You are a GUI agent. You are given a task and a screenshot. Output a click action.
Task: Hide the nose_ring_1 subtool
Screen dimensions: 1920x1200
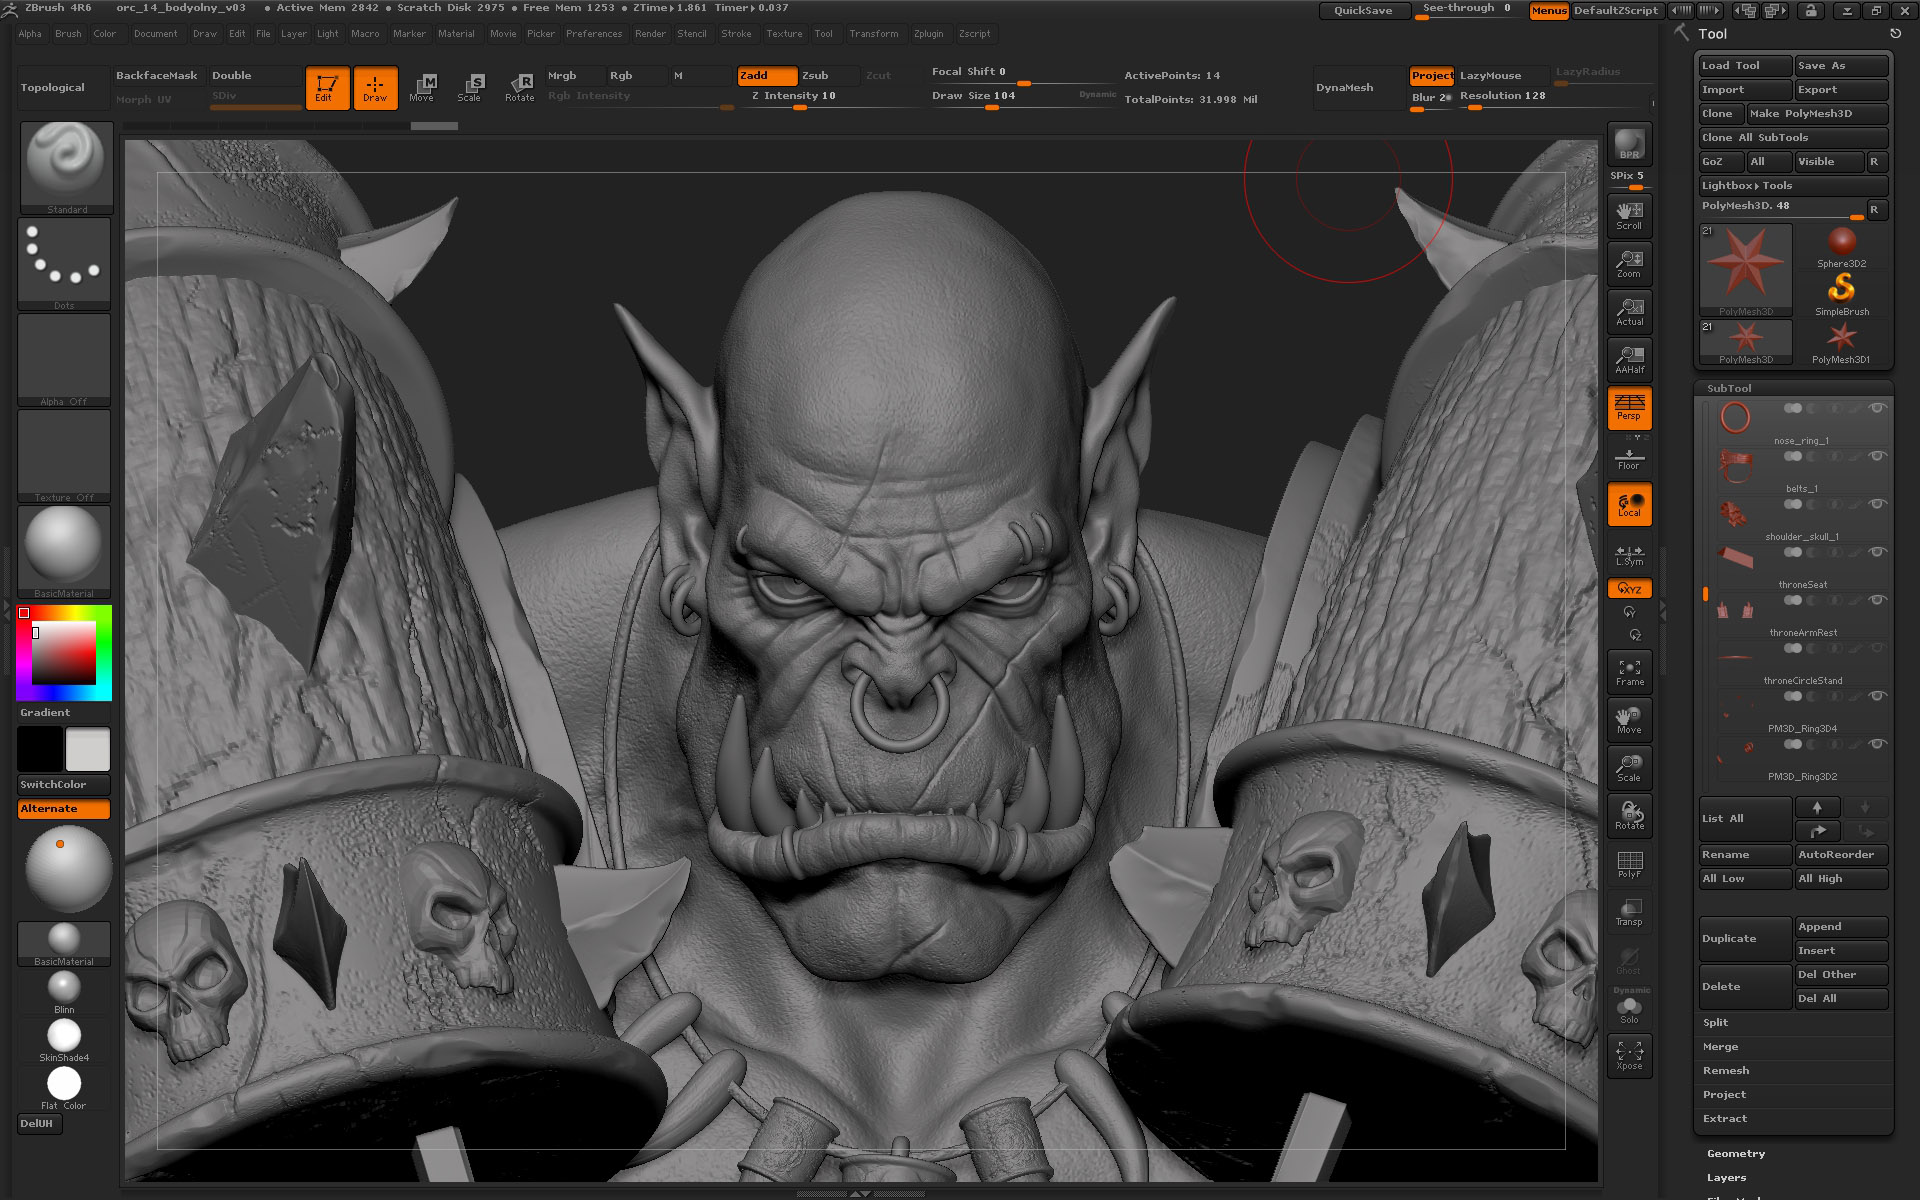coord(1877,408)
